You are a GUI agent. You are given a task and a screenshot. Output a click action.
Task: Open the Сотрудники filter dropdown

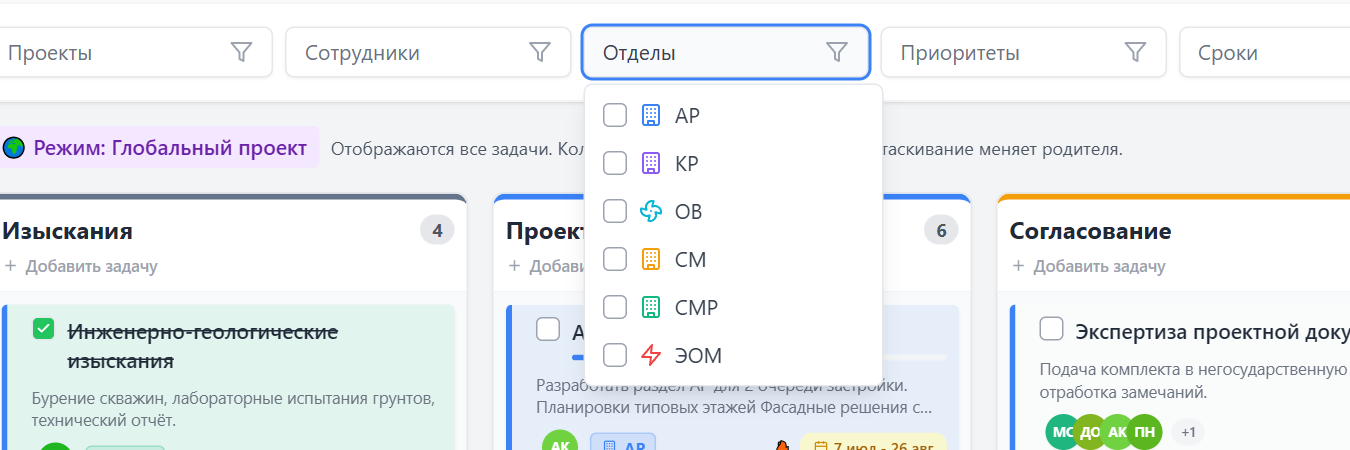428,52
